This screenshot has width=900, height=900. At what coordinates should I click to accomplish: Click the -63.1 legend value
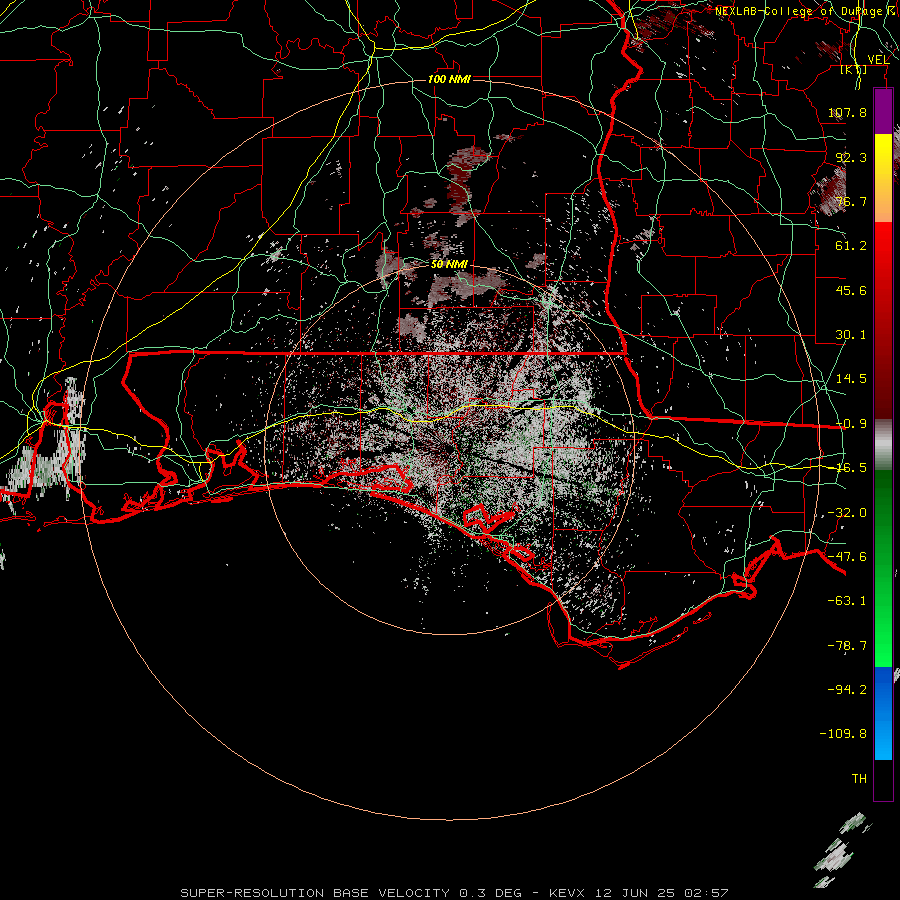(x=847, y=601)
